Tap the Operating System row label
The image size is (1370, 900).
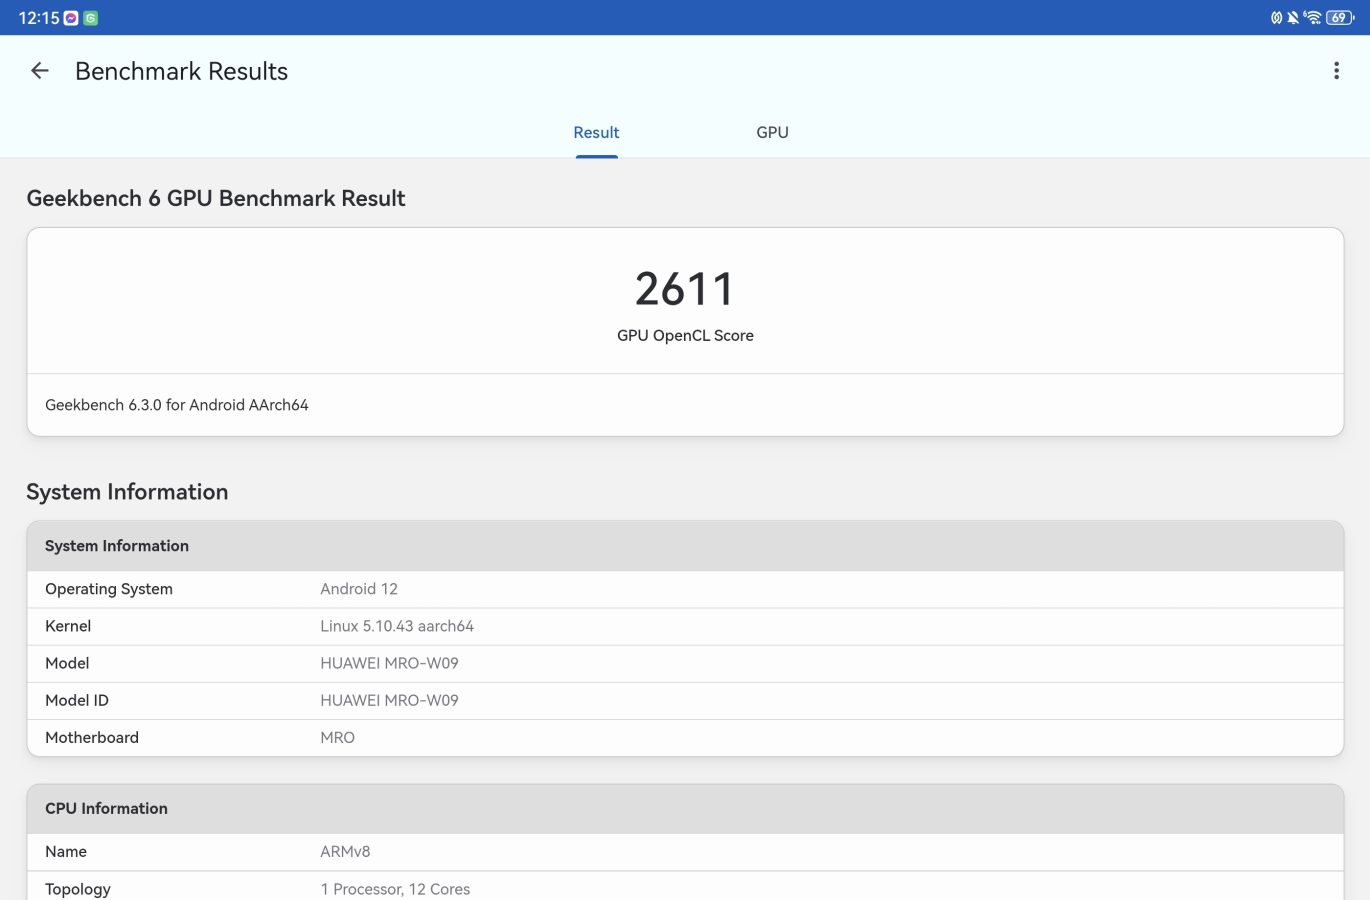(109, 589)
